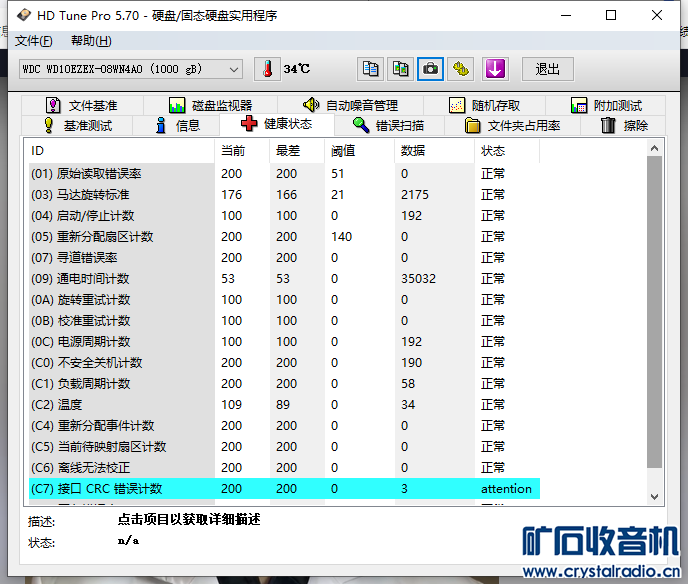The image size is (688, 584).
Task: Select row (0C) 电源周期计数
Action: pos(284,342)
